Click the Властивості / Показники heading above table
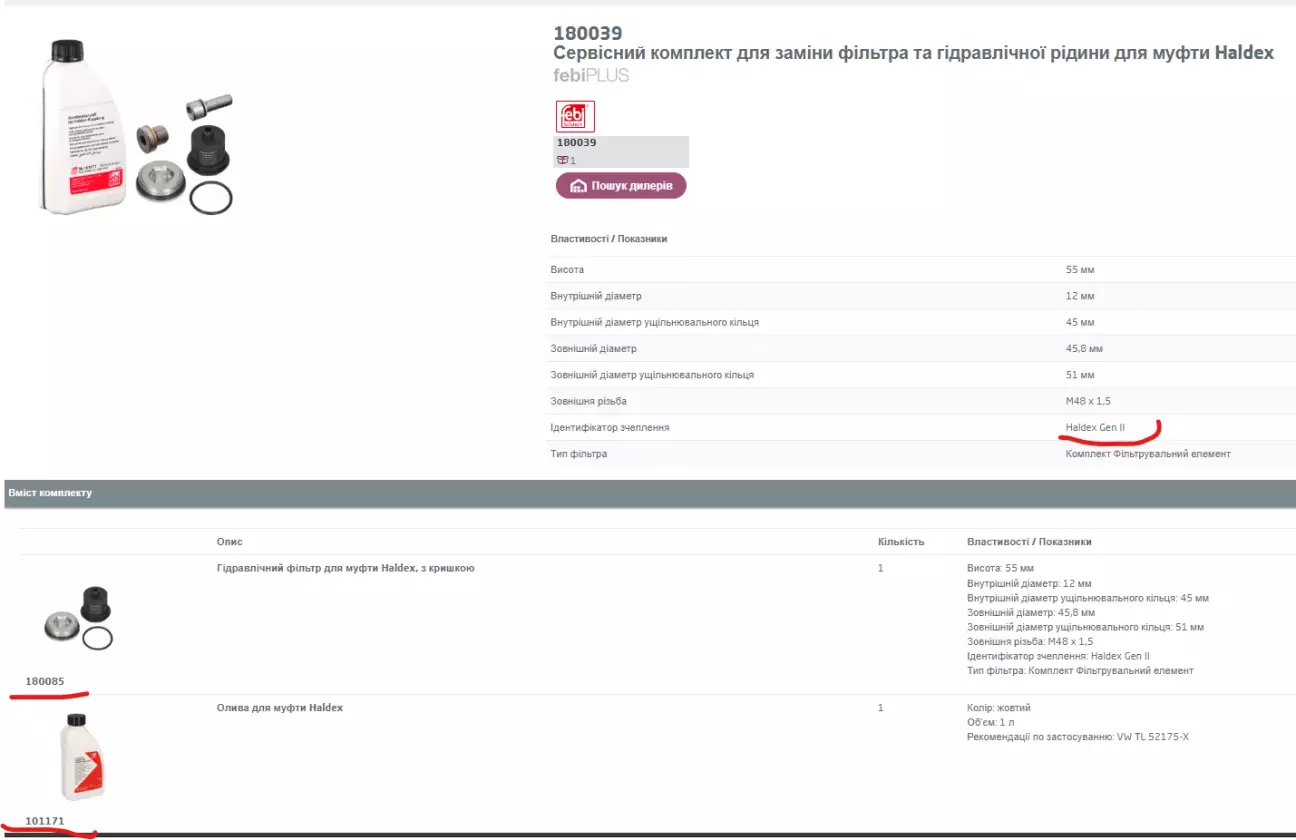Viewport: 1296px width, 840px height. (x=608, y=239)
